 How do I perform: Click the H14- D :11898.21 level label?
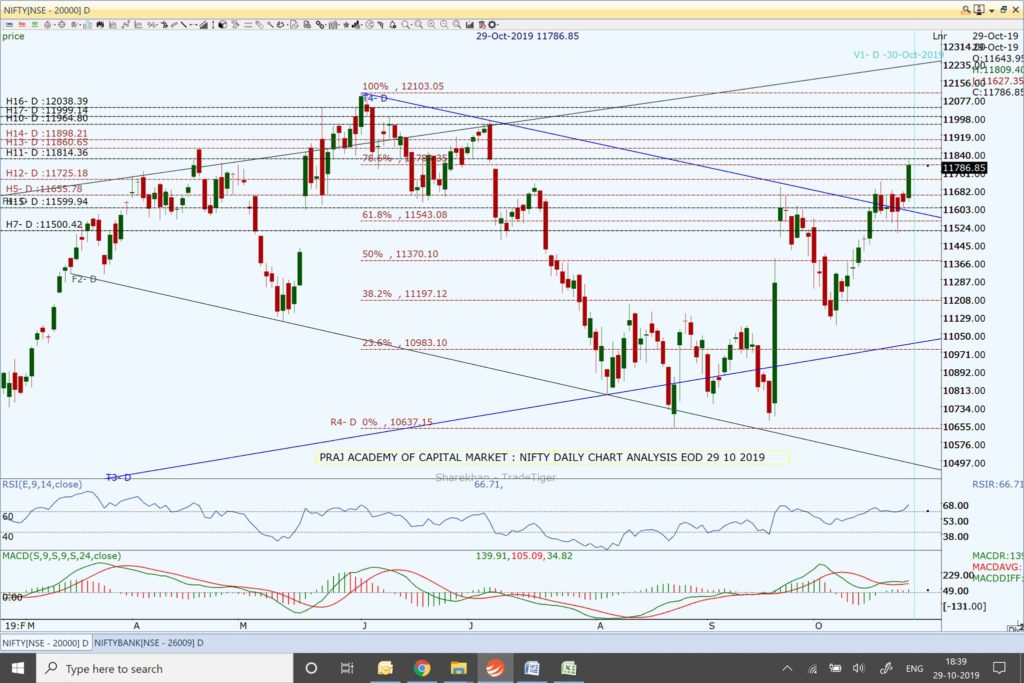click(46, 133)
